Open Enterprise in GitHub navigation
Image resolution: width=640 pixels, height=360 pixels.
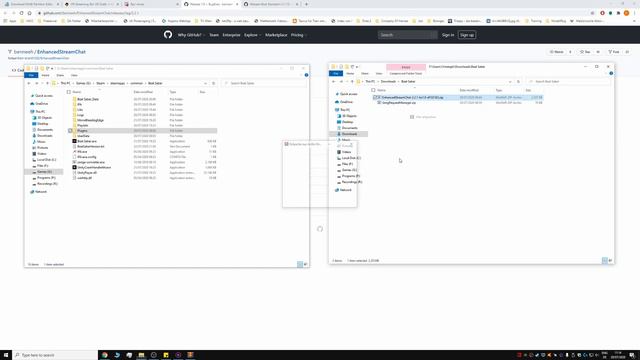231,35
